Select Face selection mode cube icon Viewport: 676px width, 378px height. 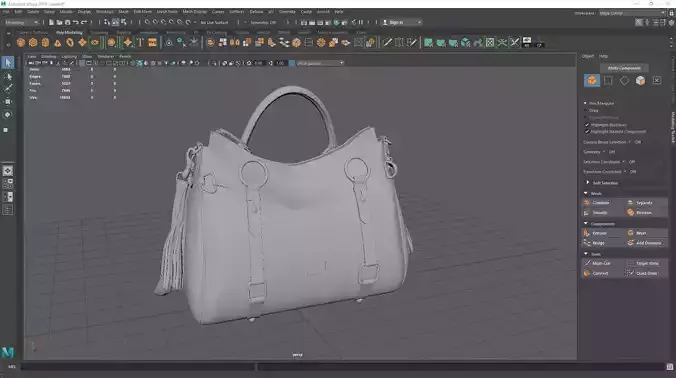tap(640, 81)
